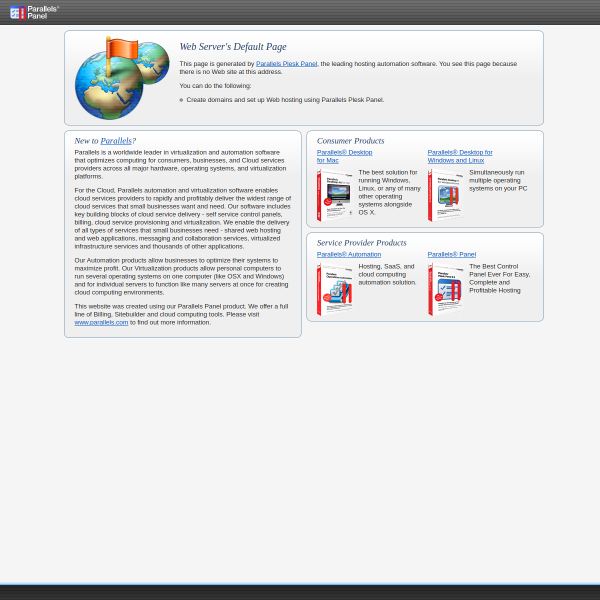The image size is (600, 600).
Task: Click 'Simultaneously run multiple operating systems' description
Action: point(498,181)
